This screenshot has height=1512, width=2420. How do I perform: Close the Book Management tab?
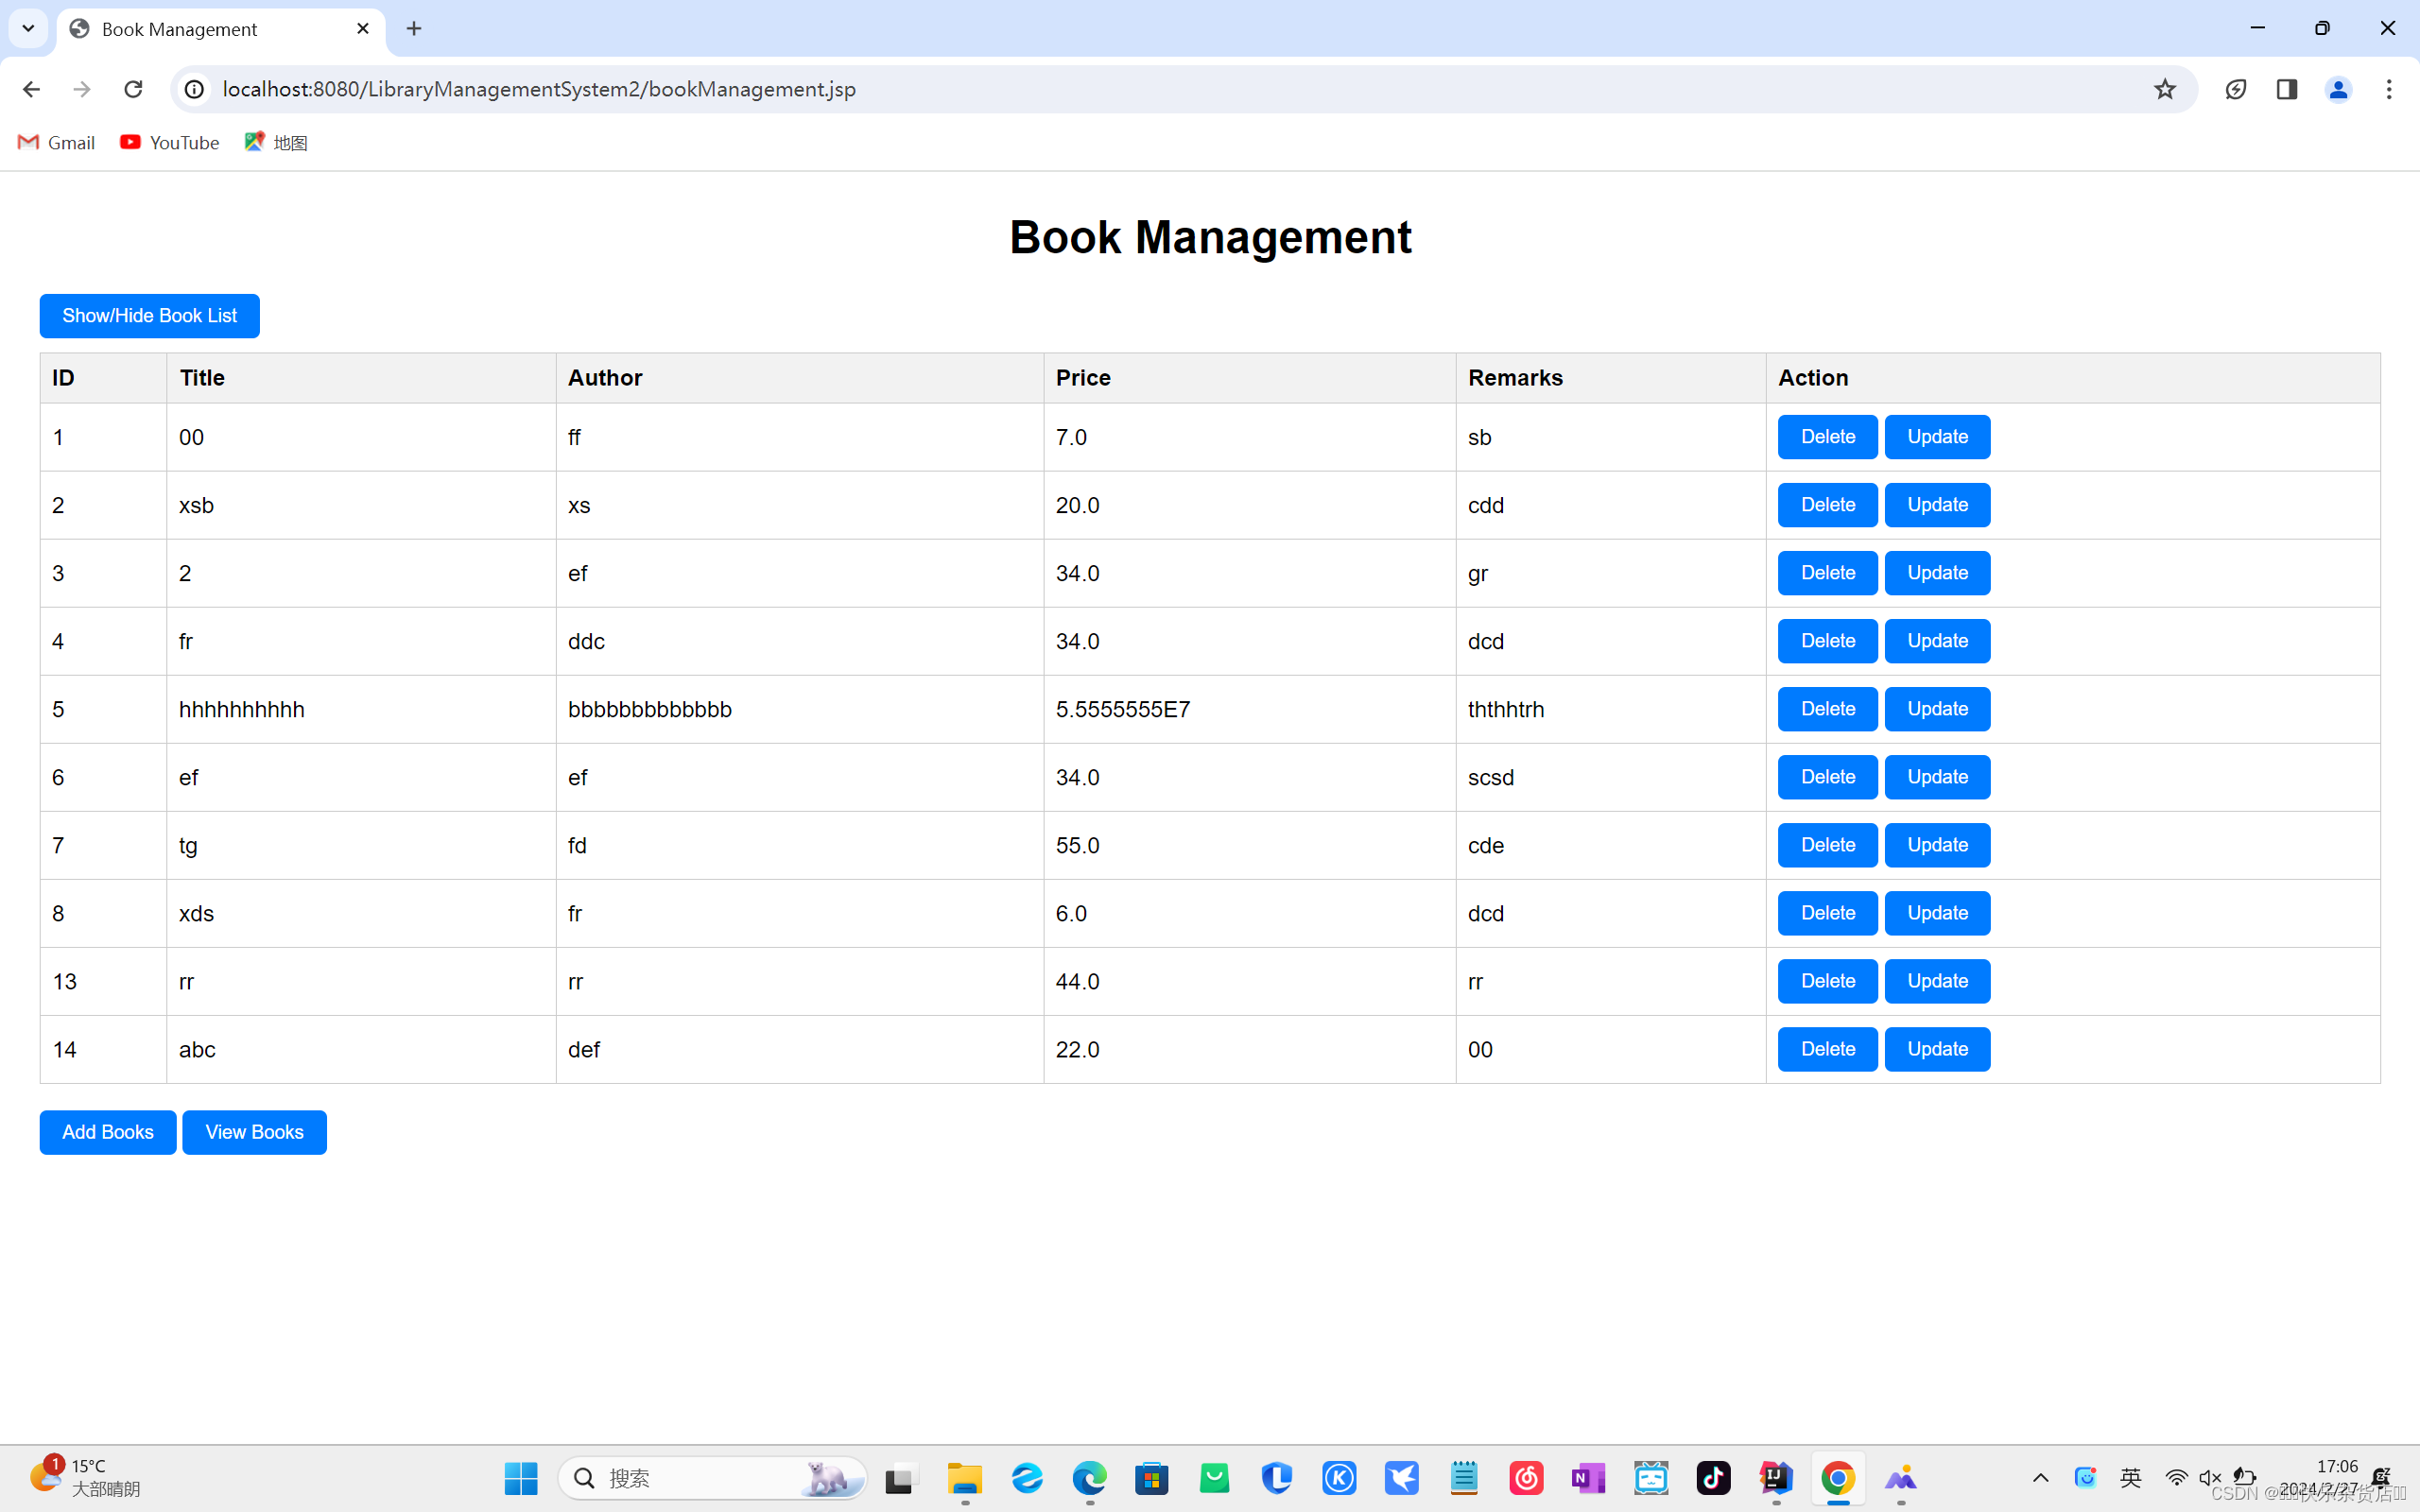coord(362,28)
